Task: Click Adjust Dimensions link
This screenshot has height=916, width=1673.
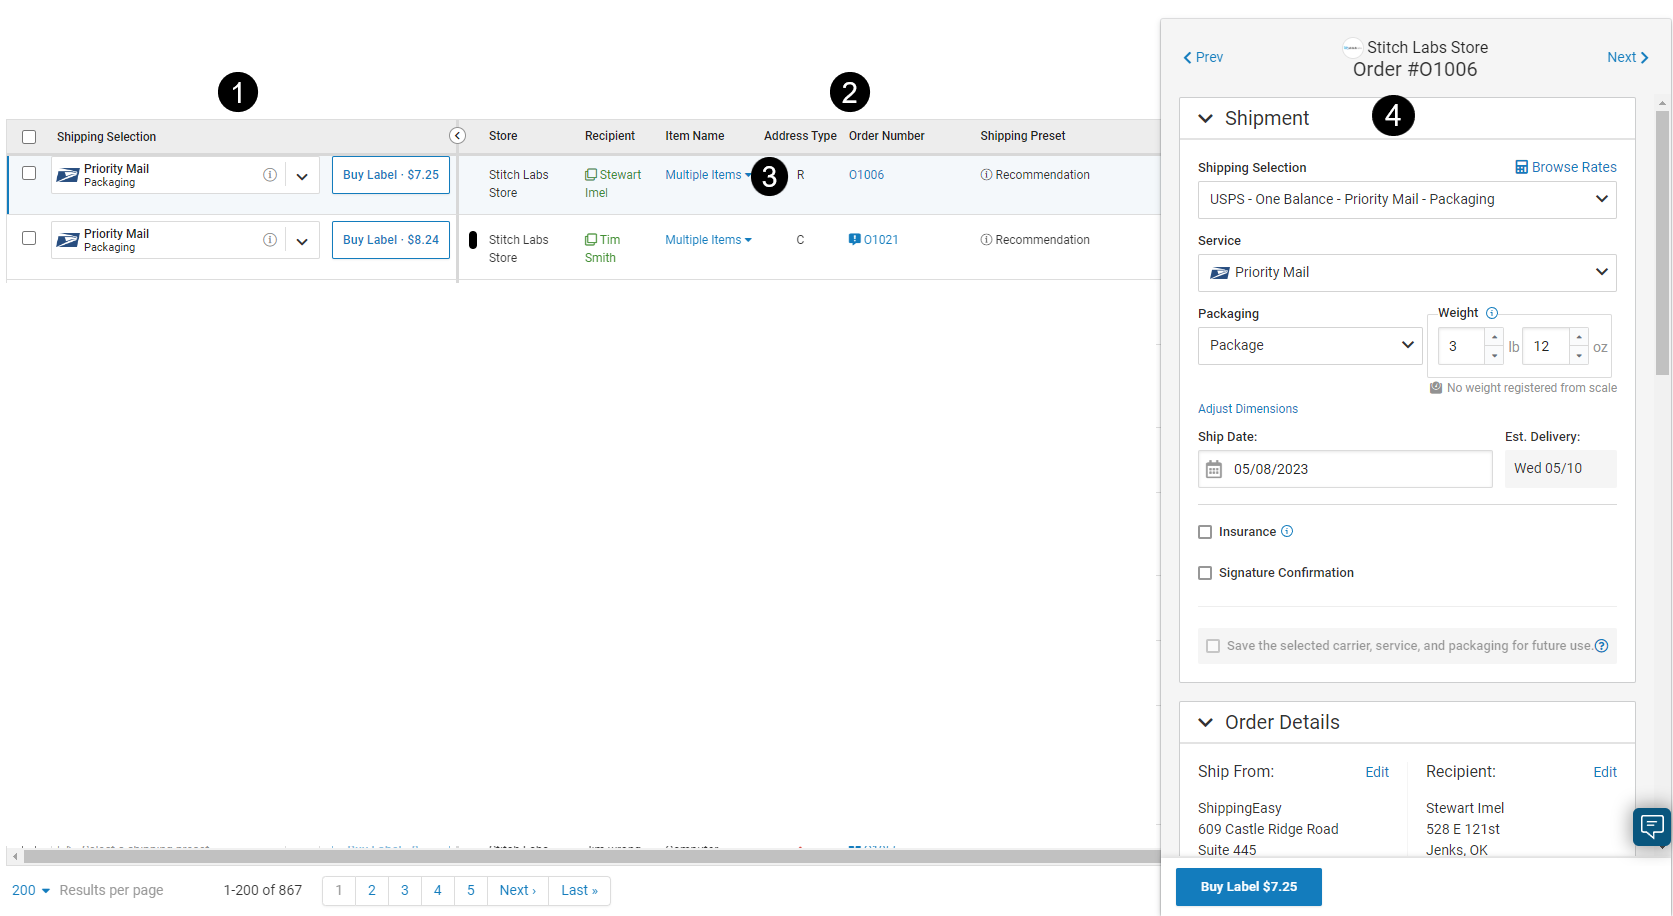Action: click(x=1248, y=409)
